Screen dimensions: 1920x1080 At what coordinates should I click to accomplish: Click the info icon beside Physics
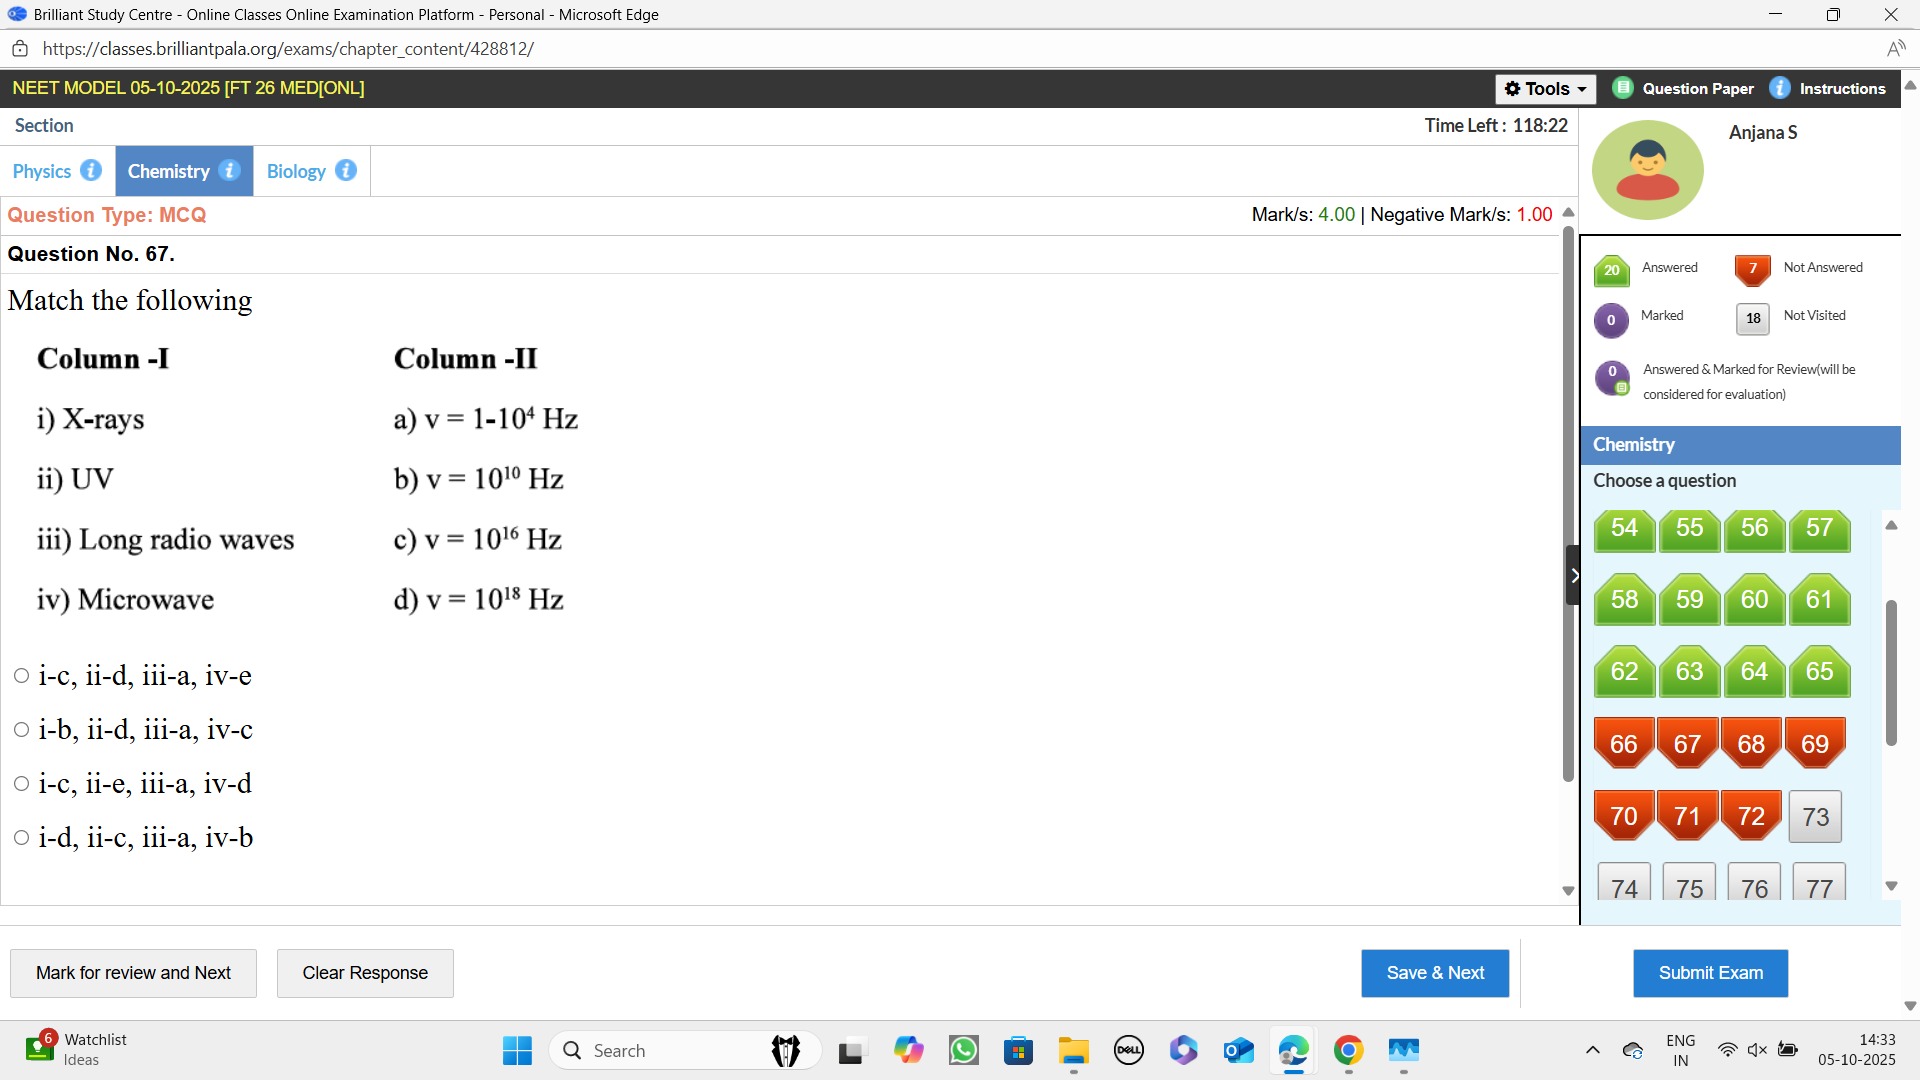pos(91,170)
